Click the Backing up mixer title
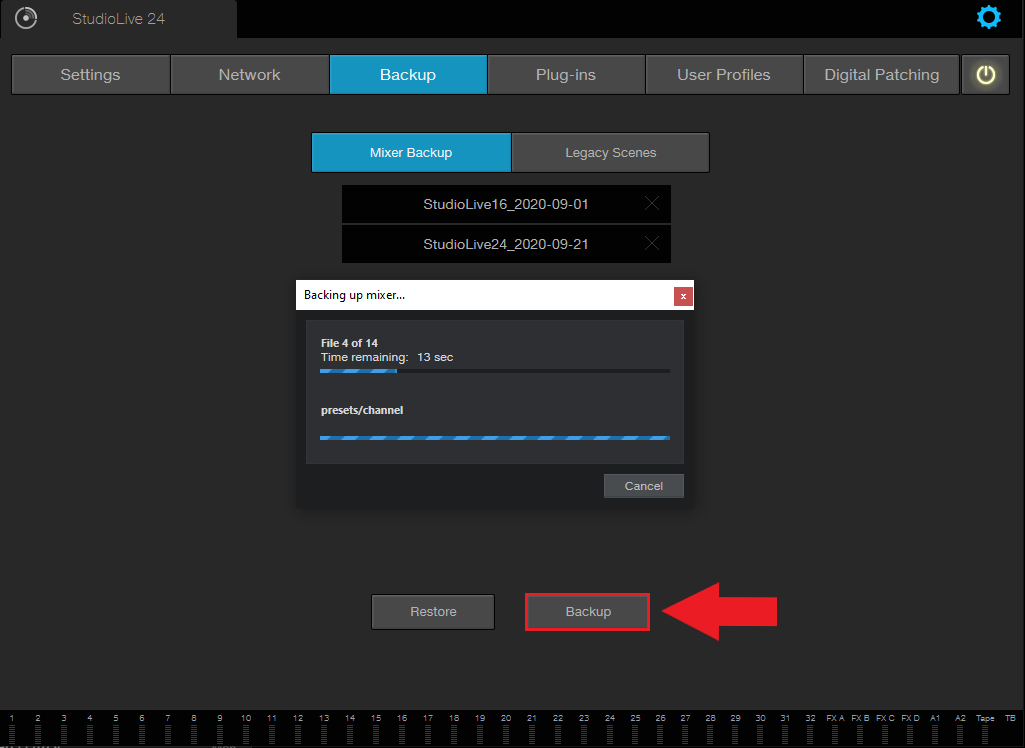Screen dimensions: 1025x748 (354, 295)
